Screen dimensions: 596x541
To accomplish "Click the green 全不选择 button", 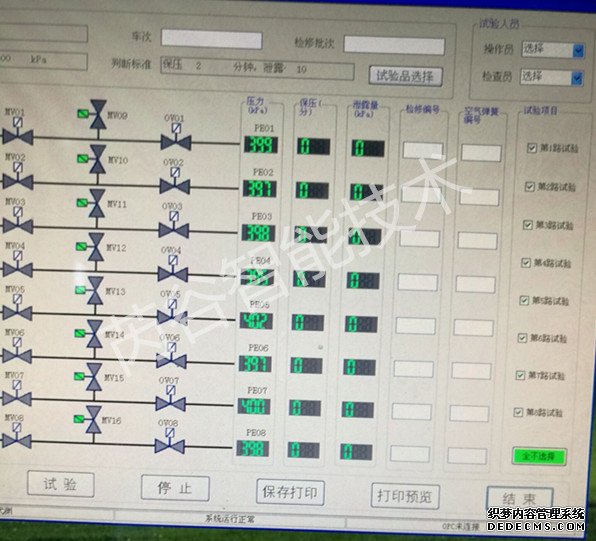I will 539,456.
